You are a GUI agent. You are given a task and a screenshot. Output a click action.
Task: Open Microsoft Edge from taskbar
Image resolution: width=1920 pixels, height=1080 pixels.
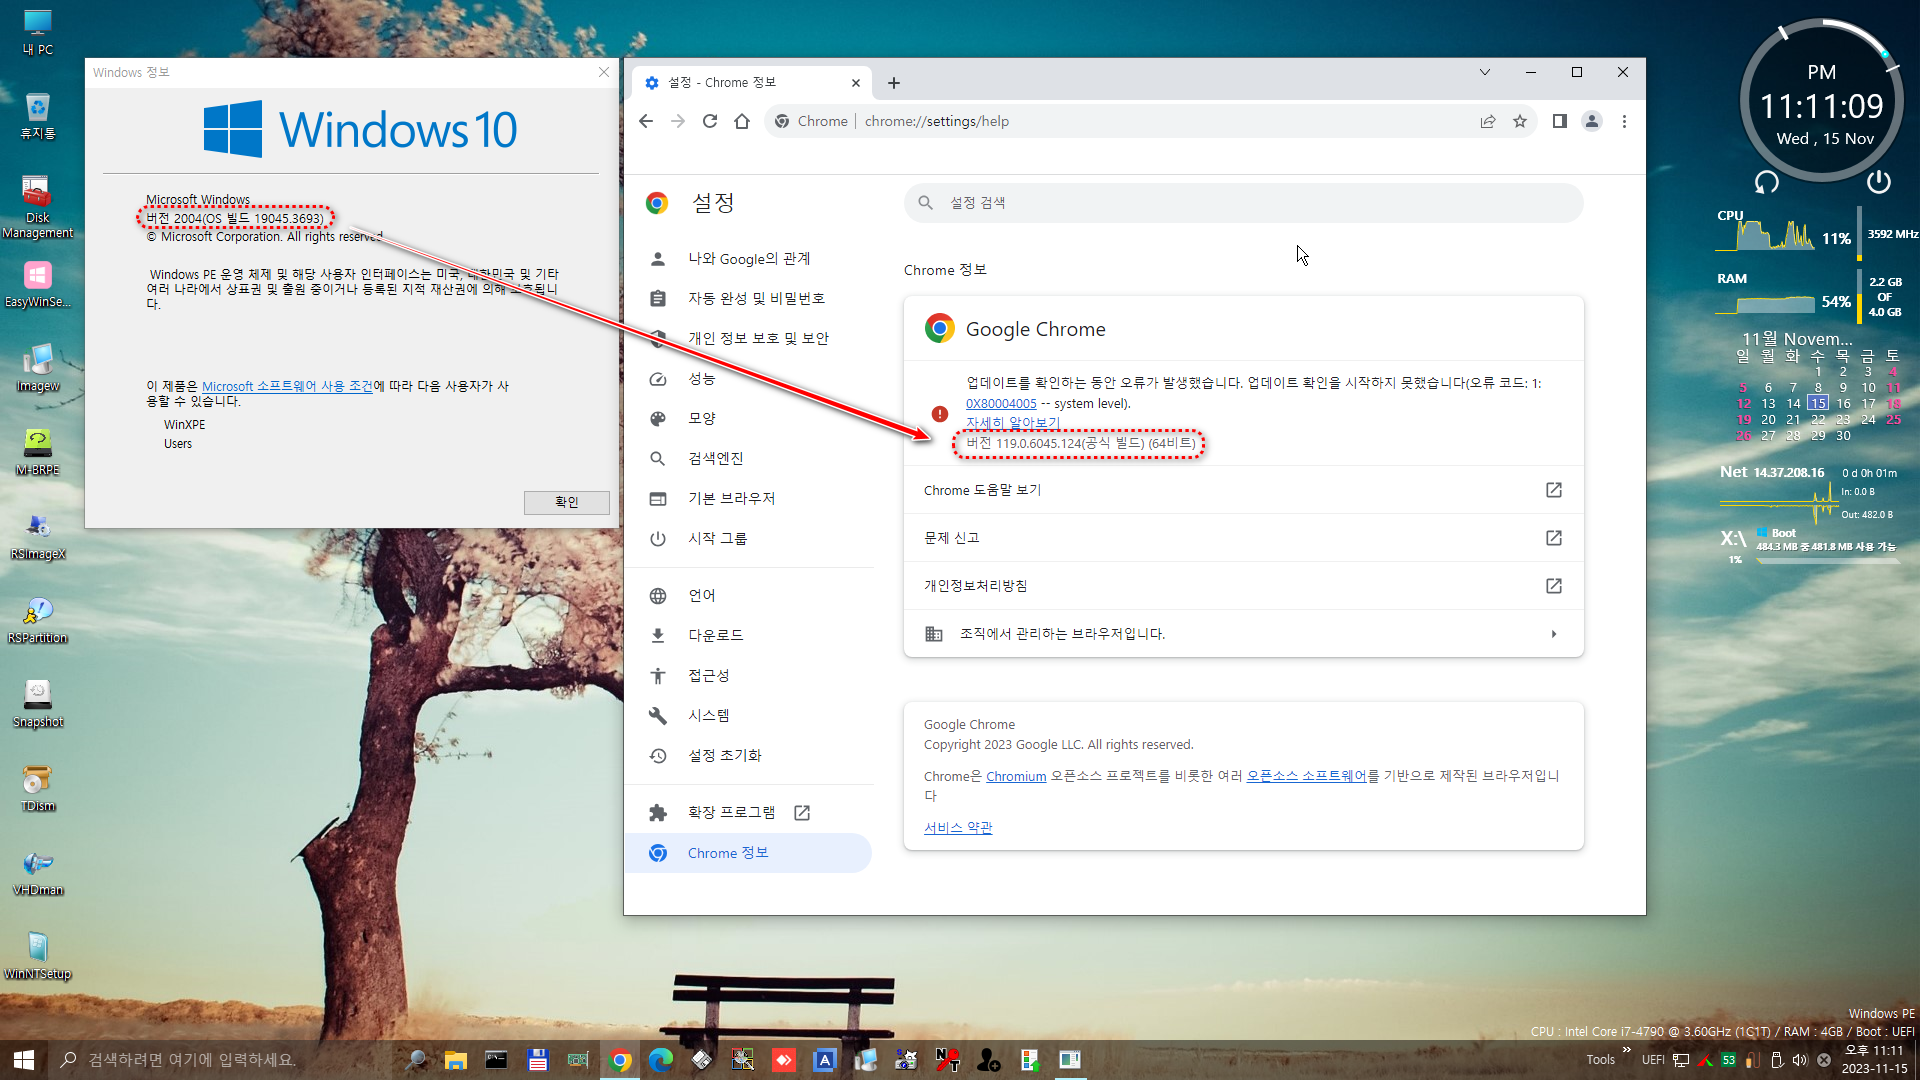click(661, 1060)
